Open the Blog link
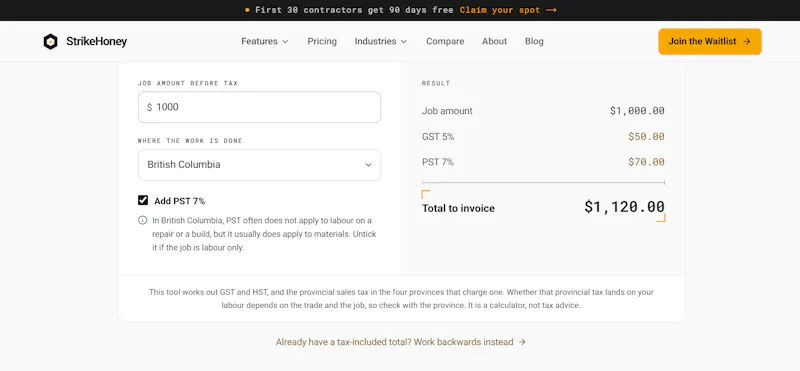The image size is (800, 371). [x=534, y=41]
